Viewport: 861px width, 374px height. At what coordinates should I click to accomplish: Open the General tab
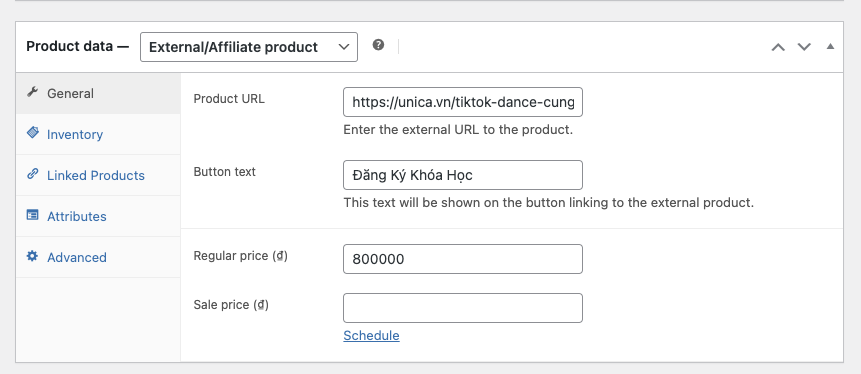(x=98, y=93)
